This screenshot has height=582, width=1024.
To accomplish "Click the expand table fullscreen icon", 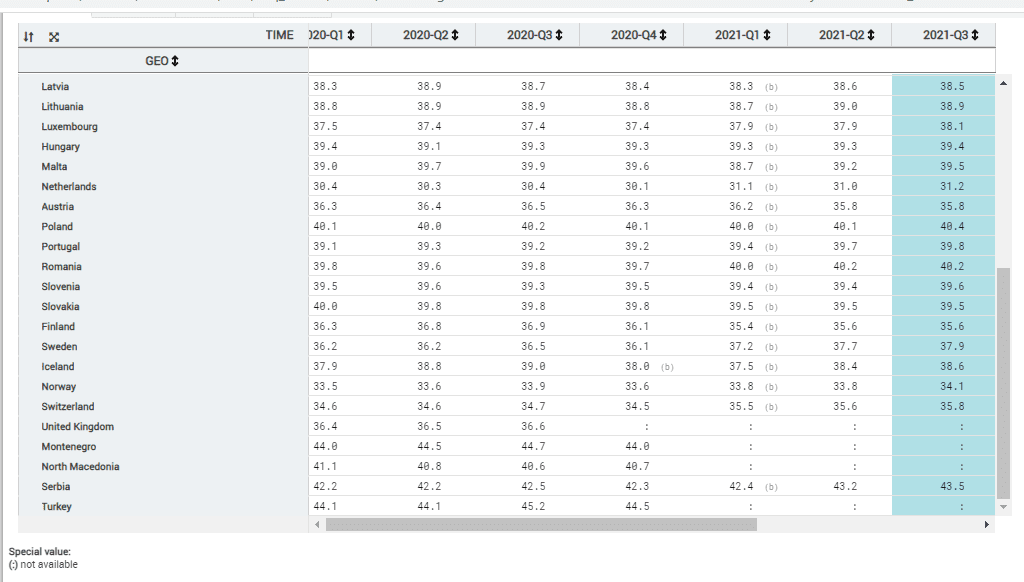I will (54, 36).
